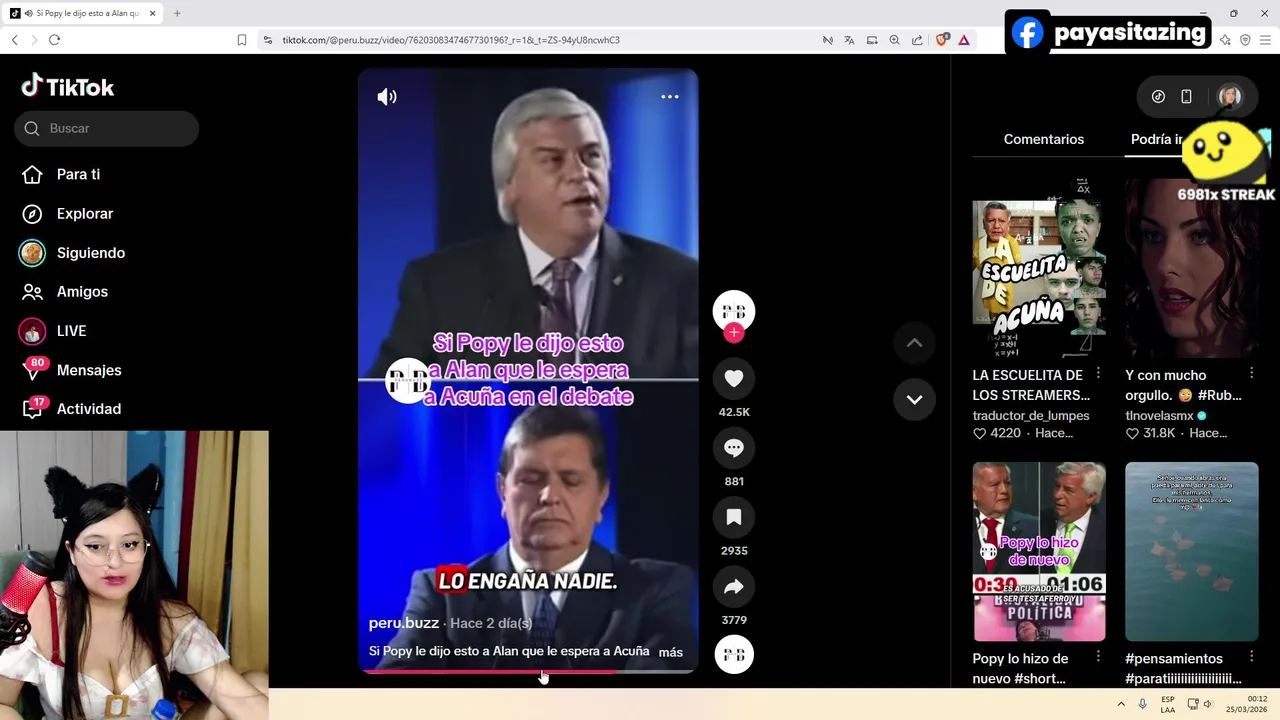Open the #pensamientos ocean video thumbnail
1280x720 pixels.
1192,551
